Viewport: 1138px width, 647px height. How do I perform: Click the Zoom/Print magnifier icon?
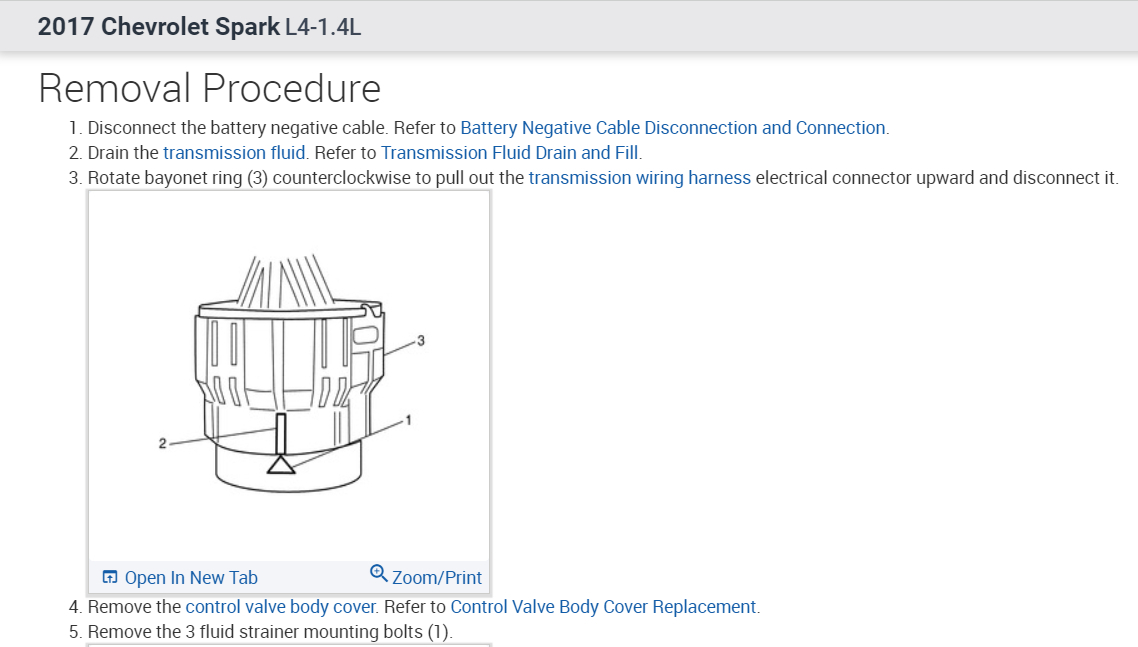pyautogui.click(x=378, y=574)
